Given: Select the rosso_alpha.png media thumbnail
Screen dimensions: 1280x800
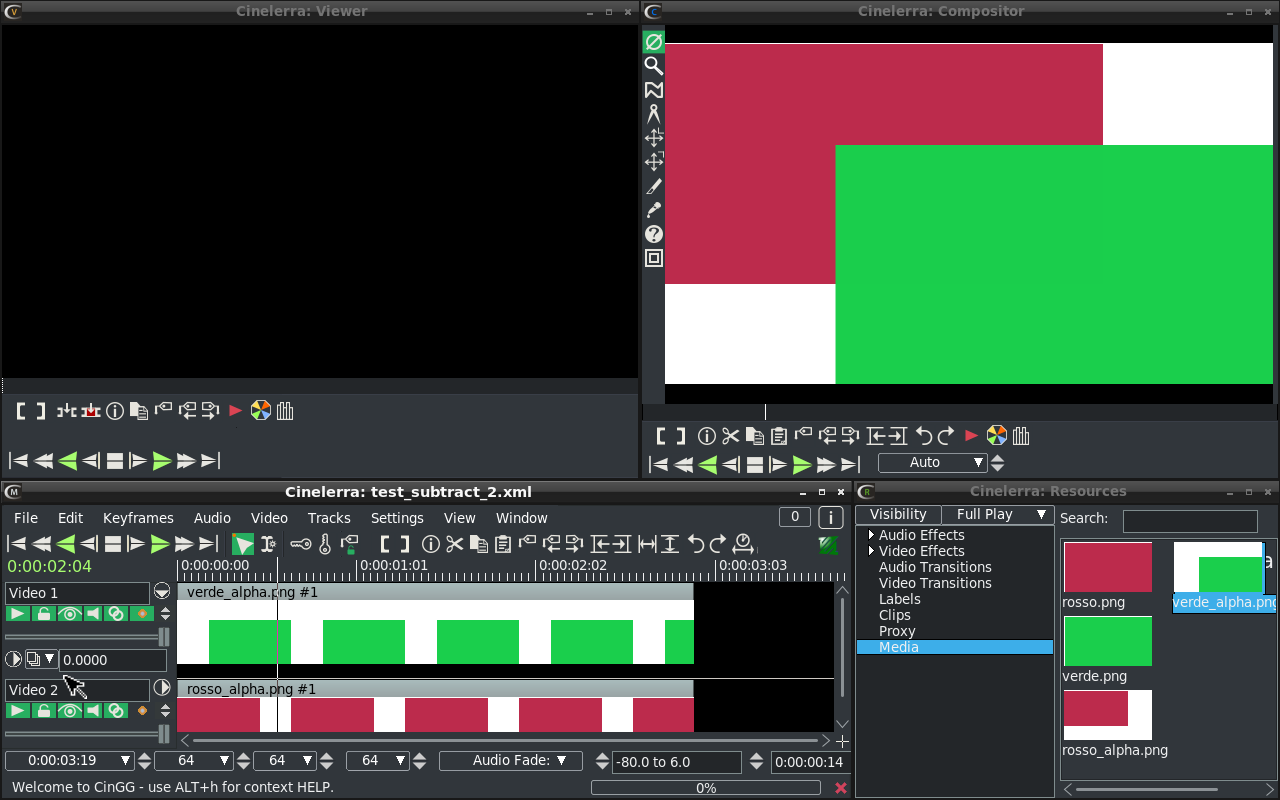Looking at the screenshot, I should tap(1107, 715).
